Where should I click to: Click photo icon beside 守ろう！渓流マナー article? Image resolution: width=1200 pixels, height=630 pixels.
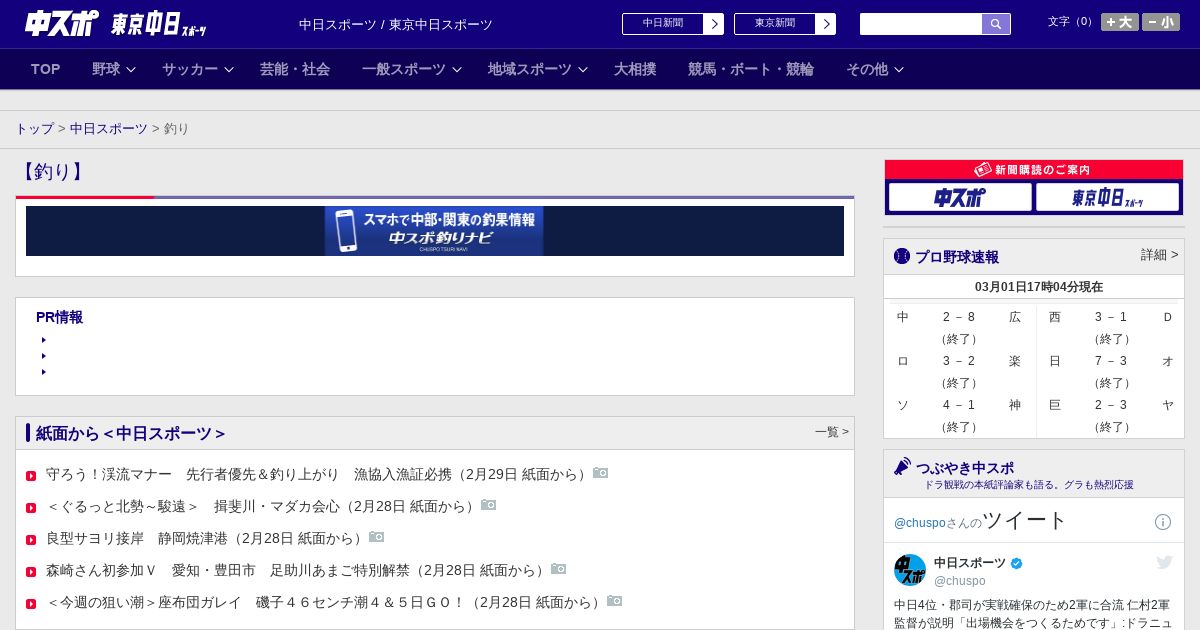600,473
